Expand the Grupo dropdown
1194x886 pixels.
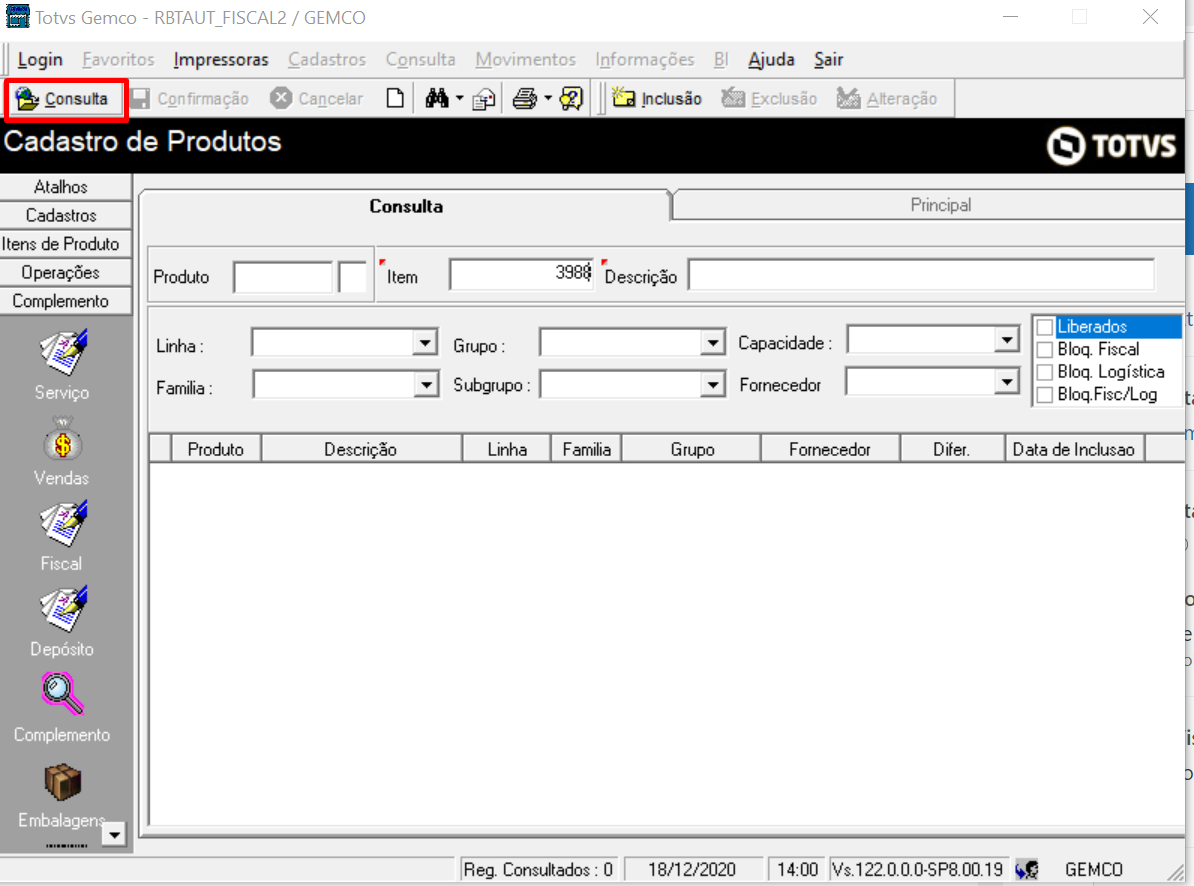712,343
